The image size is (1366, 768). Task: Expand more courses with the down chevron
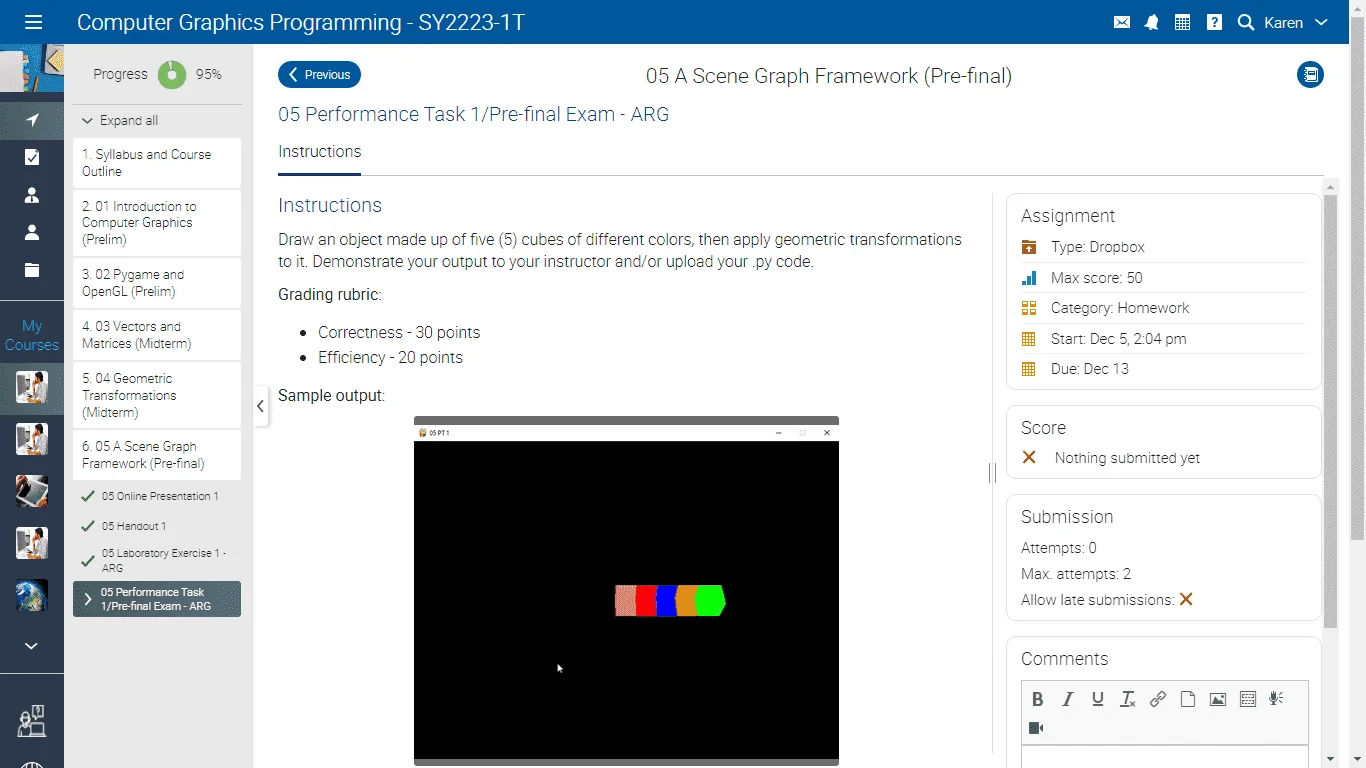pos(32,646)
